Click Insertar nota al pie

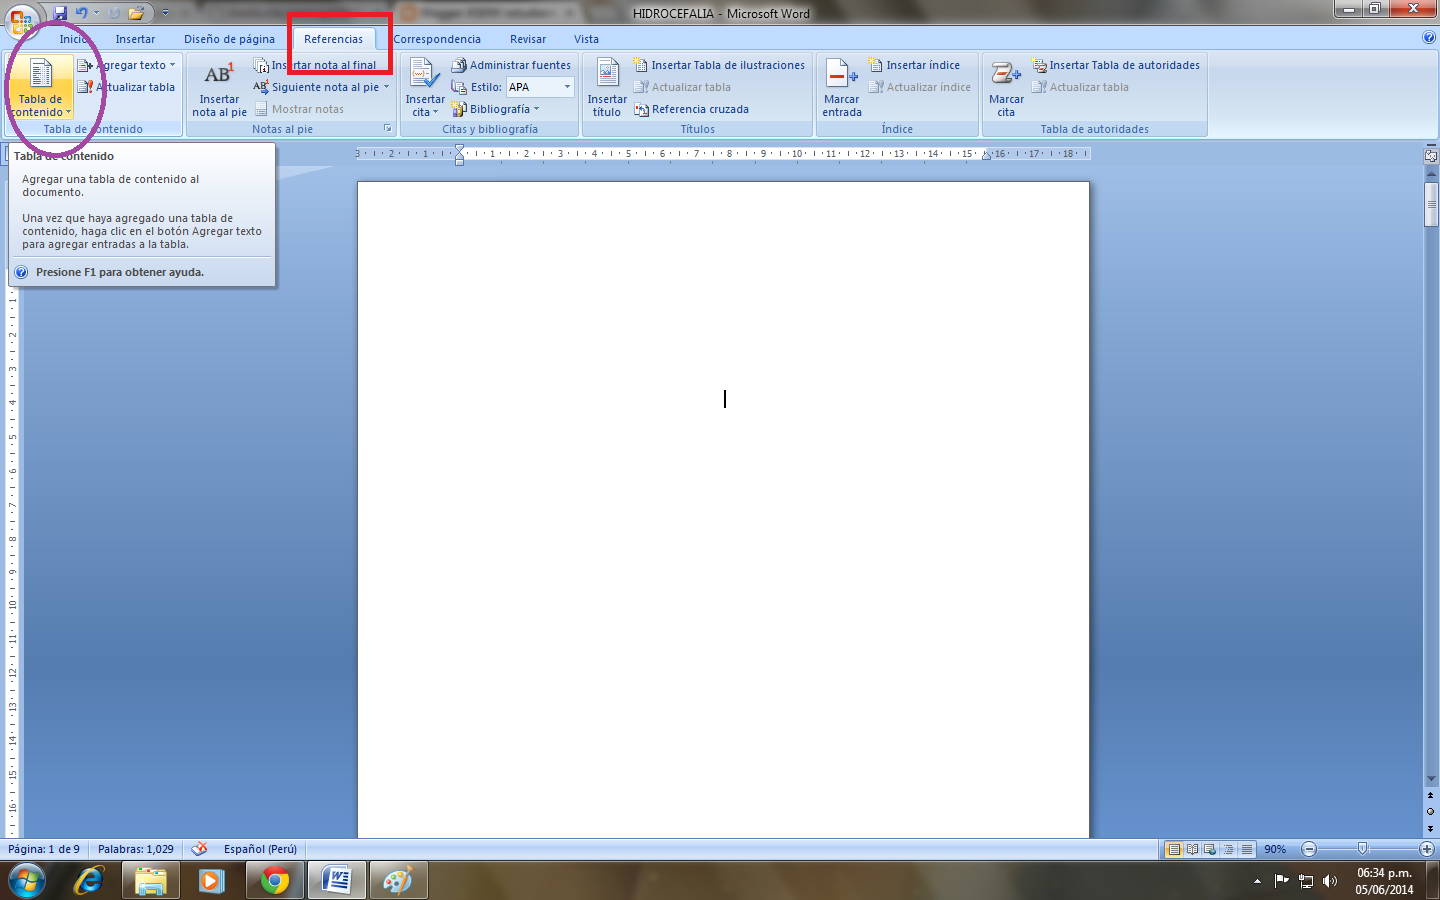(219, 88)
